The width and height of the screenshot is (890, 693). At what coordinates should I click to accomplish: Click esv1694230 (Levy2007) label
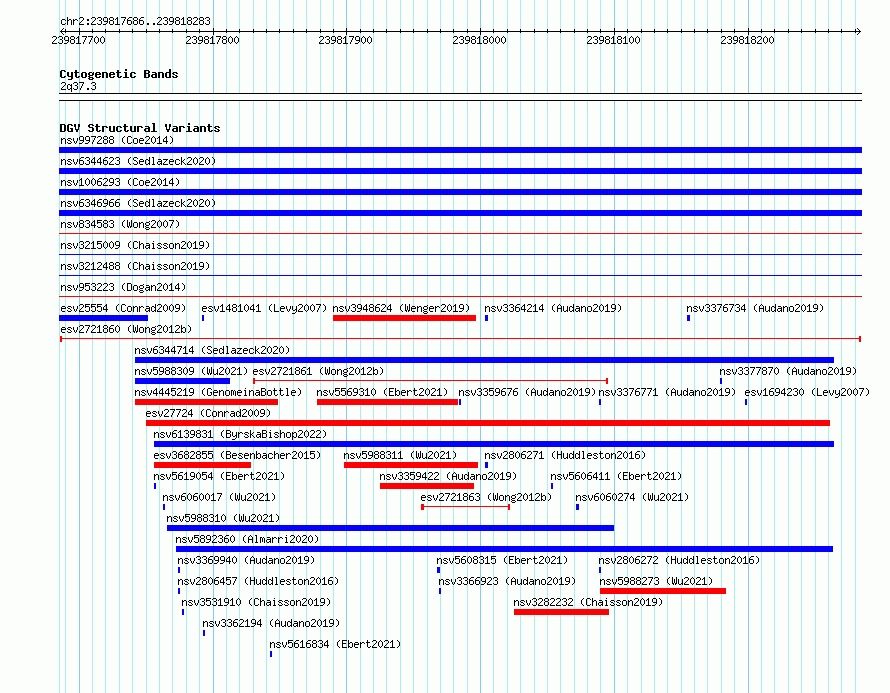click(807, 392)
